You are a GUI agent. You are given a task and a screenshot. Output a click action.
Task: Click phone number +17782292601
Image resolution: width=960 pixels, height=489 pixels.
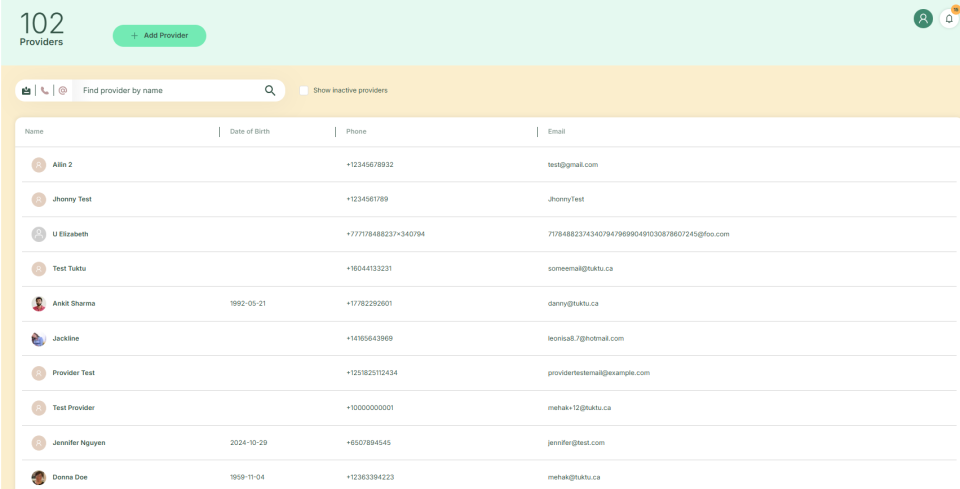coord(369,303)
